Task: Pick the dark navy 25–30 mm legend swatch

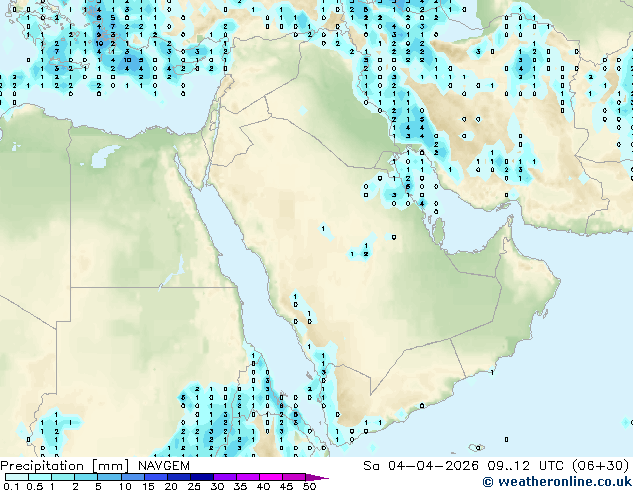Action: 201,477
